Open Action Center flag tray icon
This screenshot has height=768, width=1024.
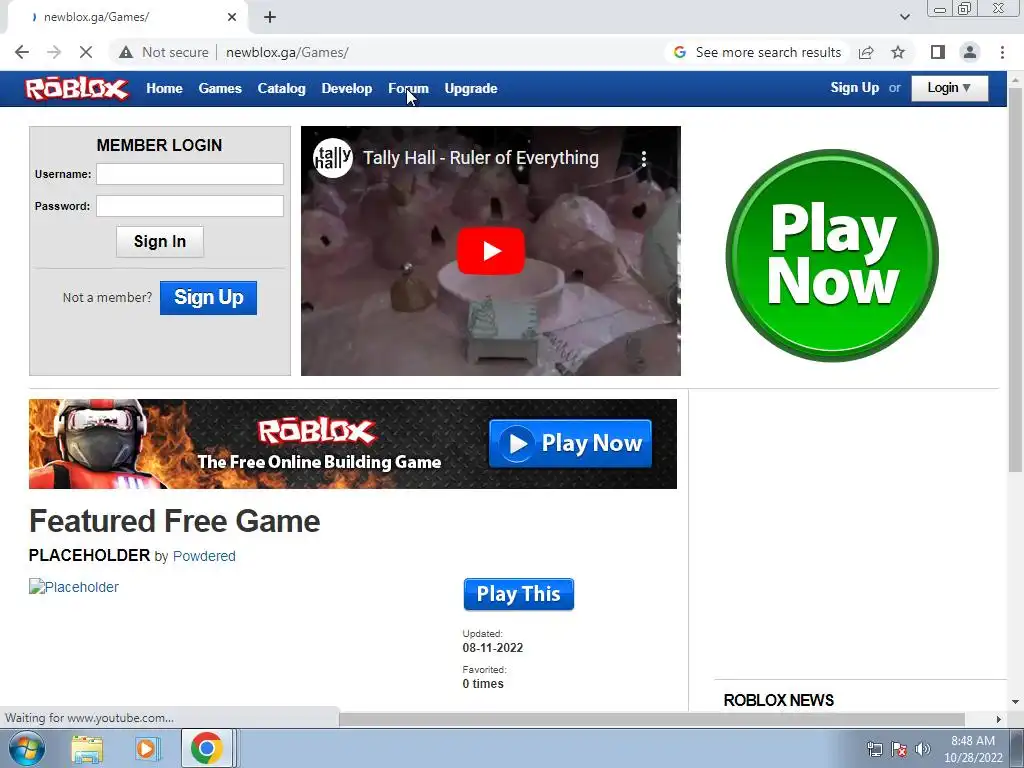(x=899, y=749)
